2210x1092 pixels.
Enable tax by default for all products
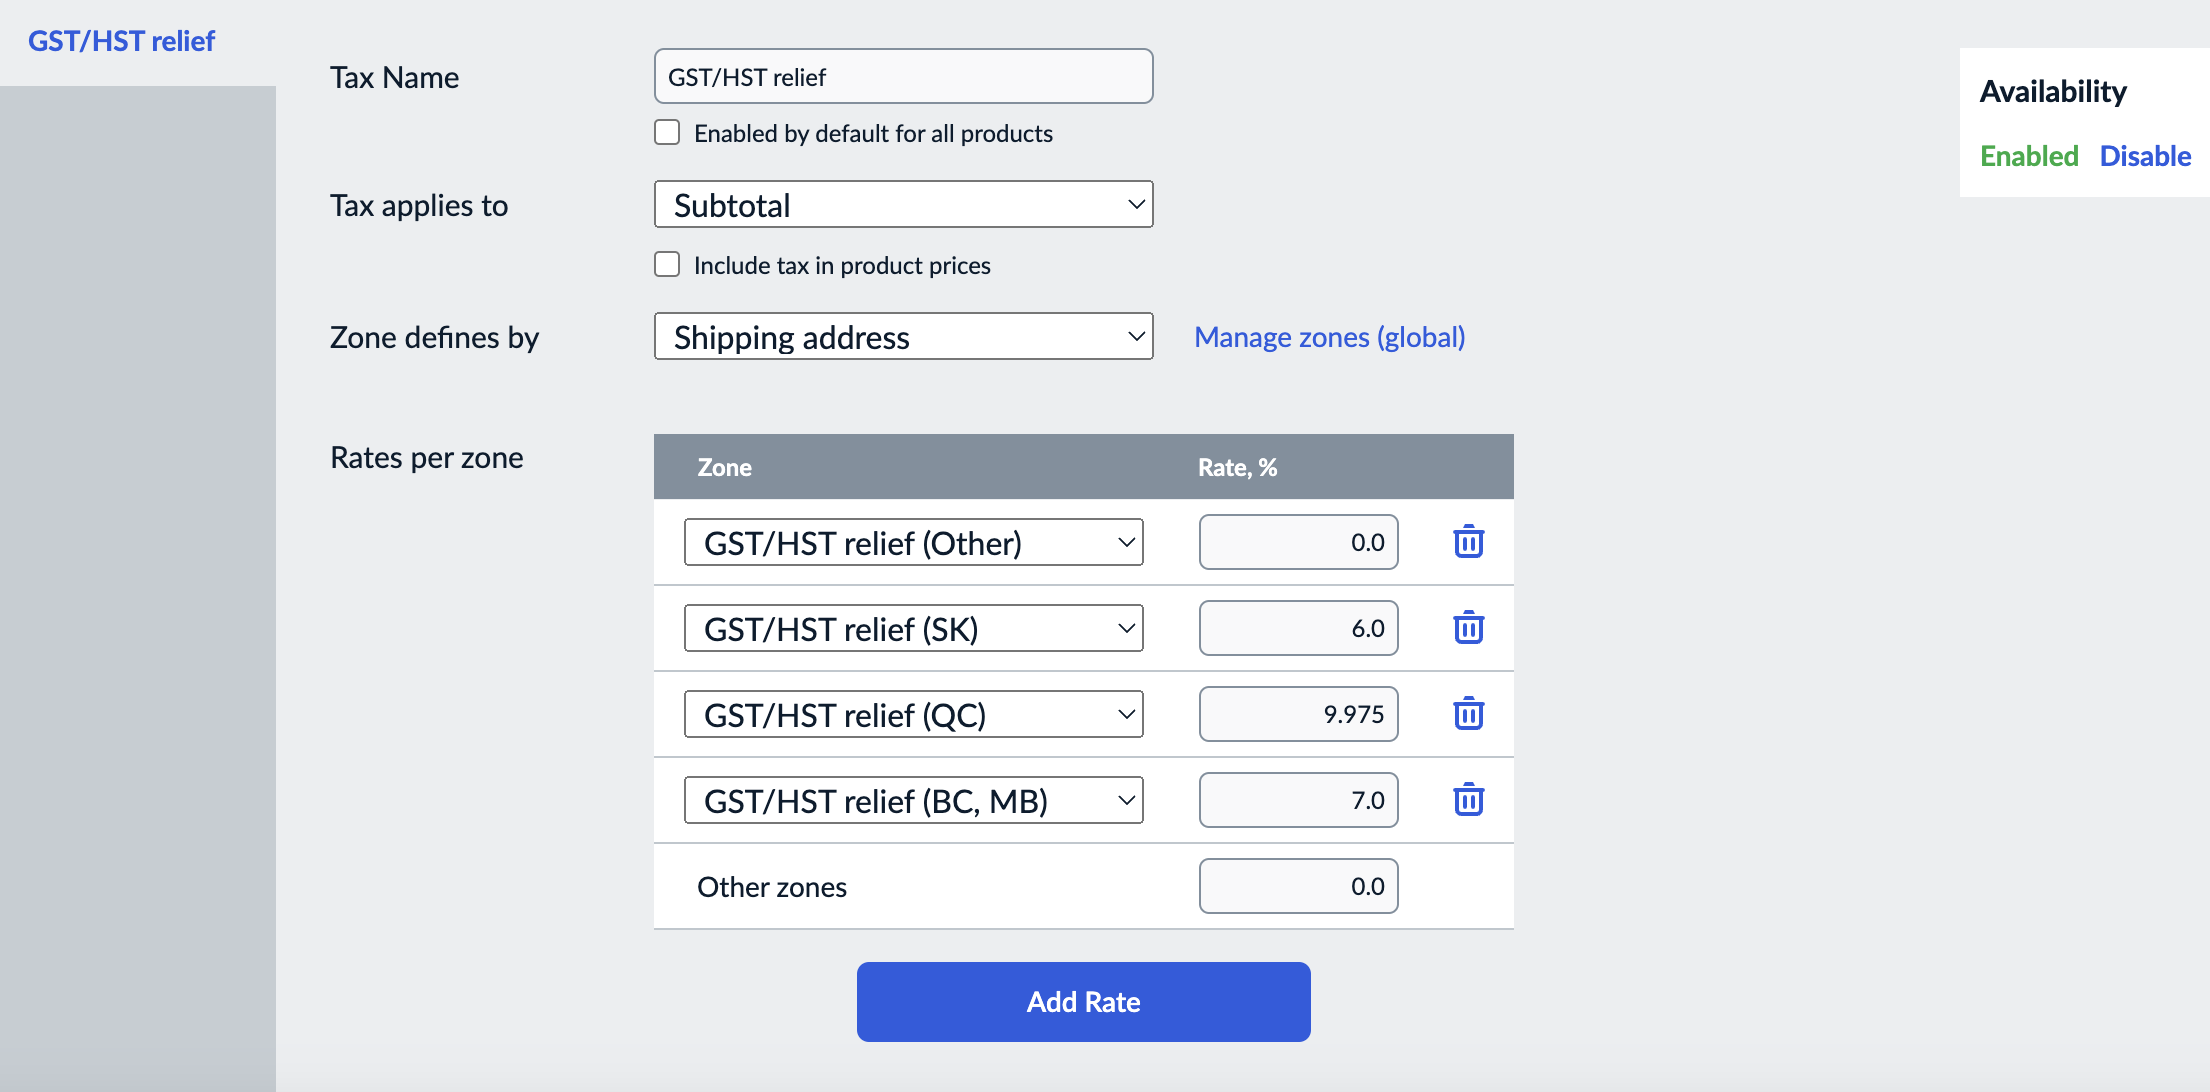[667, 133]
